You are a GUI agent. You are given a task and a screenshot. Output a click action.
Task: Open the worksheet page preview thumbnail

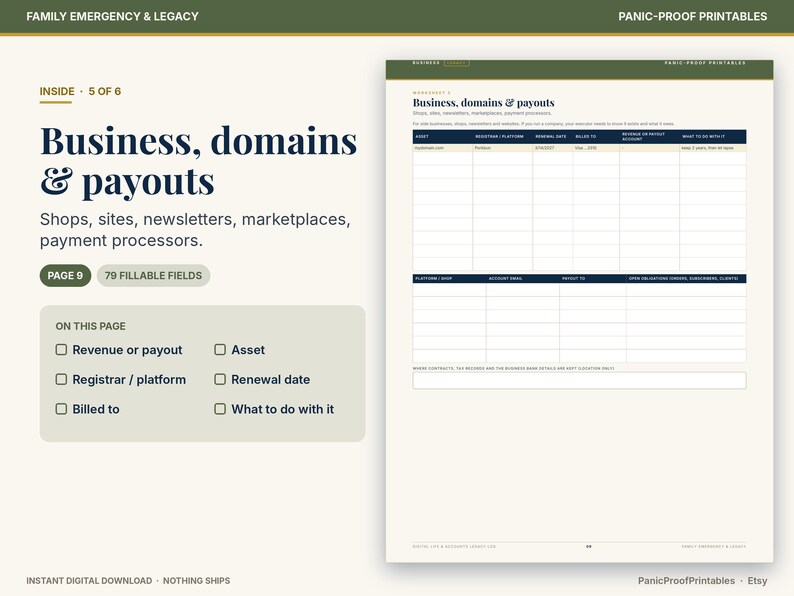click(x=579, y=311)
